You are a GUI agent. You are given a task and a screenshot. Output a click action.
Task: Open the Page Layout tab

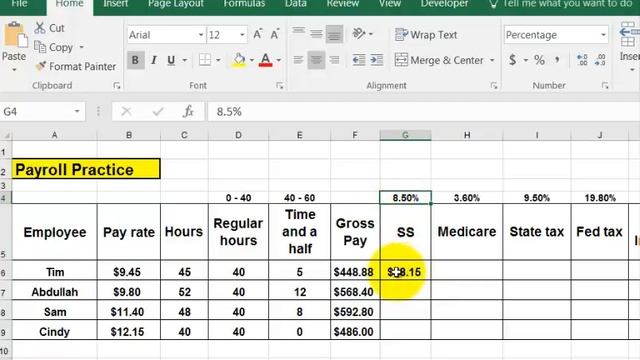(x=176, y=4)
